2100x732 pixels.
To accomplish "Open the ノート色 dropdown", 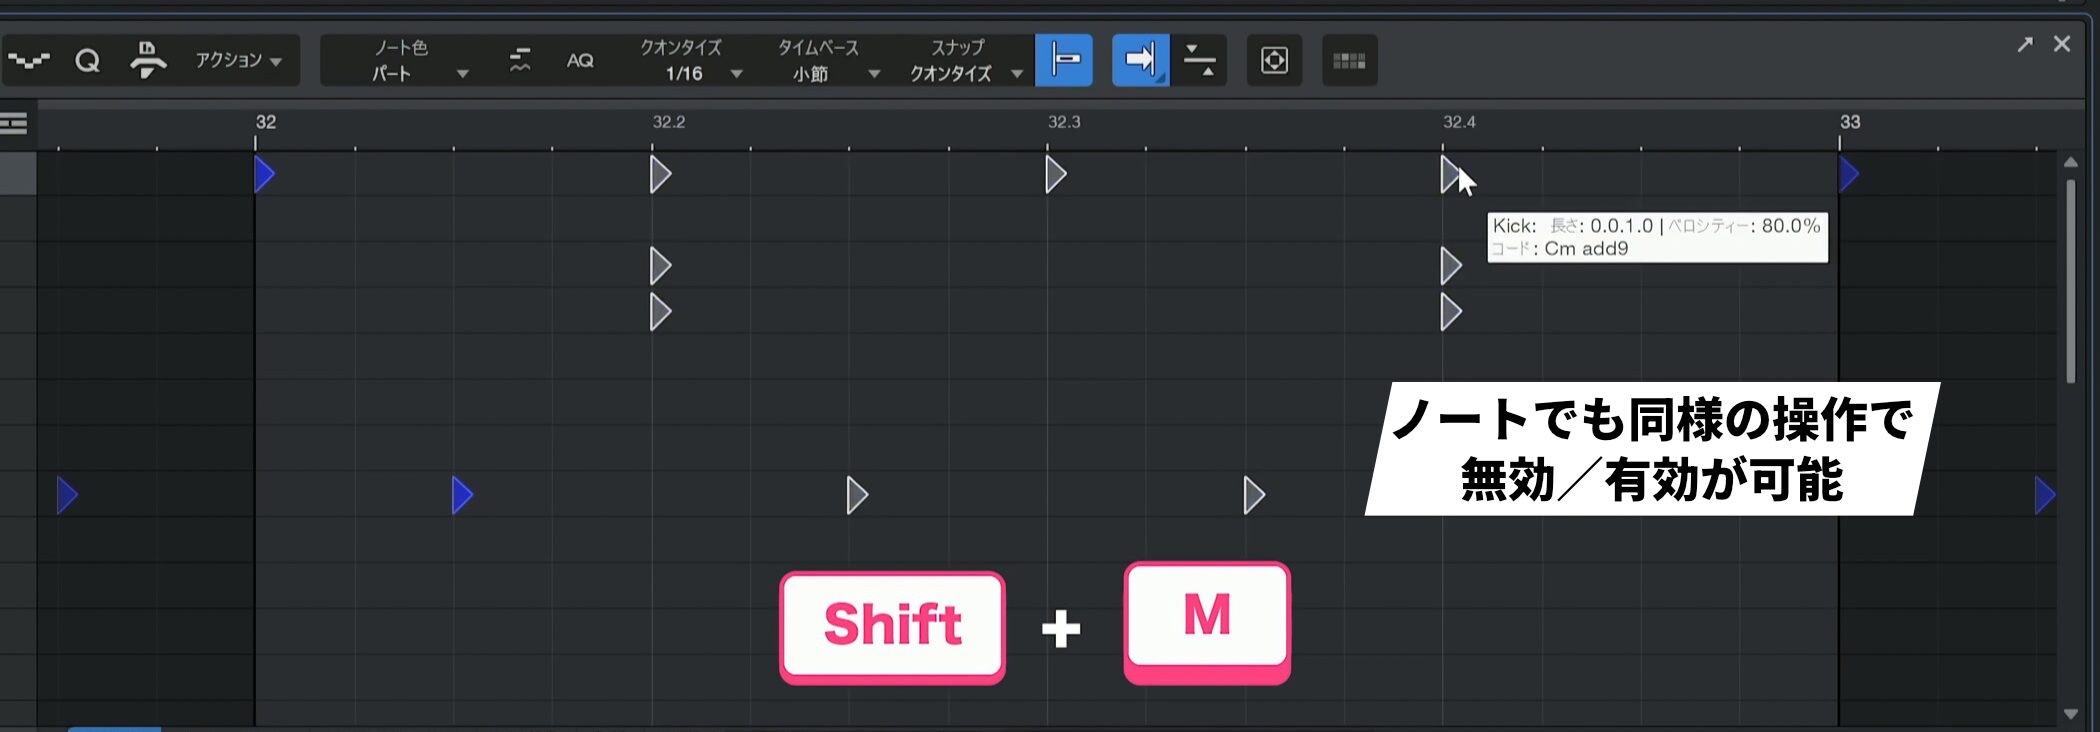I will [x=420, y=61].
